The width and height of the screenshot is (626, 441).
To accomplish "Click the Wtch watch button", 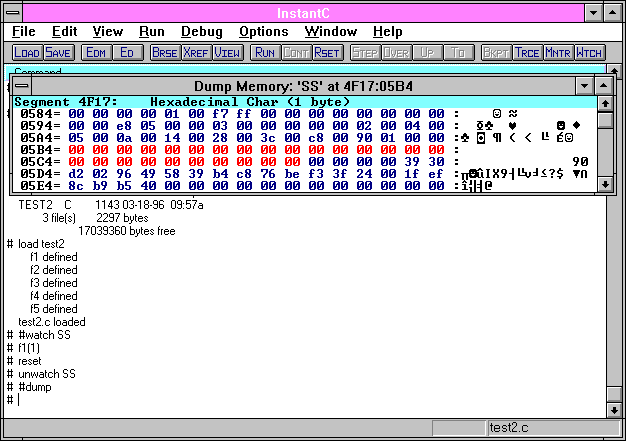I will click(x=589, y=52).
